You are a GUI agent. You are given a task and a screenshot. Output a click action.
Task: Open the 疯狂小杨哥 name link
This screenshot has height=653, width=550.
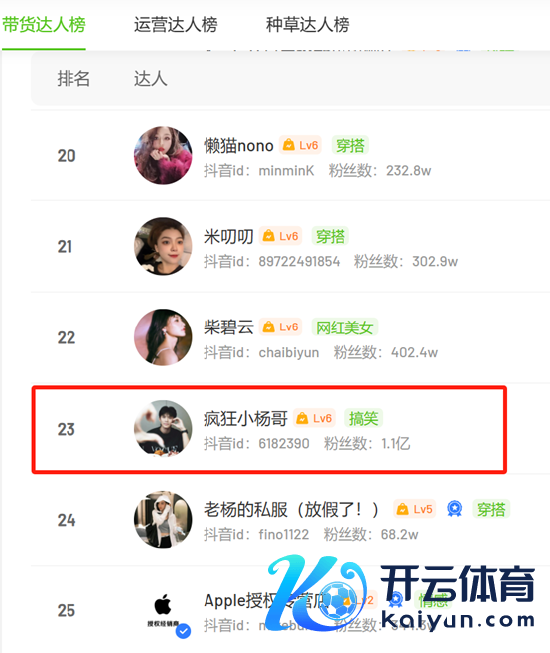click(x=246, y=419)
